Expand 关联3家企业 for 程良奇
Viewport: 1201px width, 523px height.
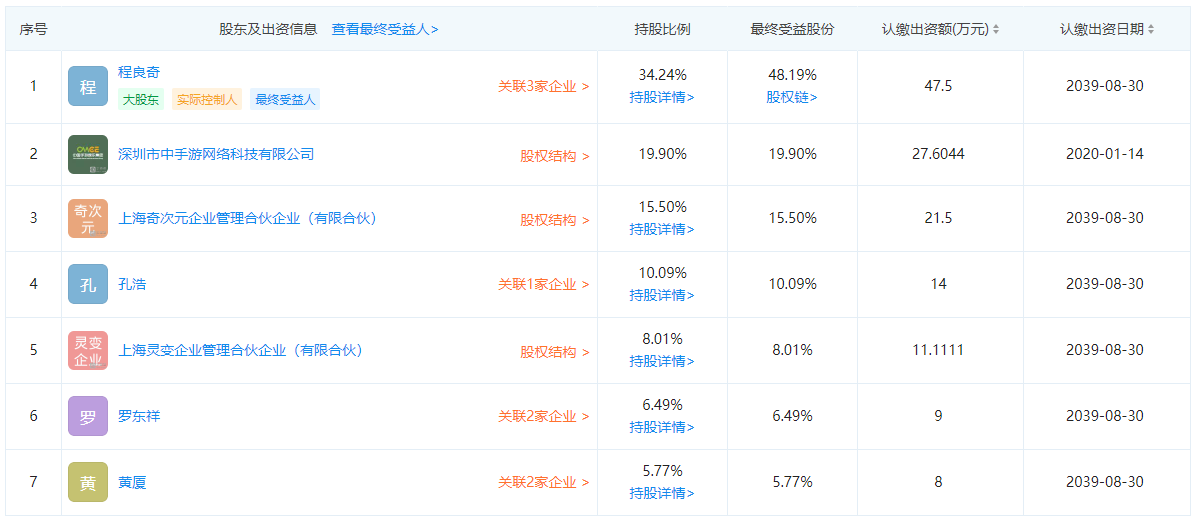[x=543, y=87]
